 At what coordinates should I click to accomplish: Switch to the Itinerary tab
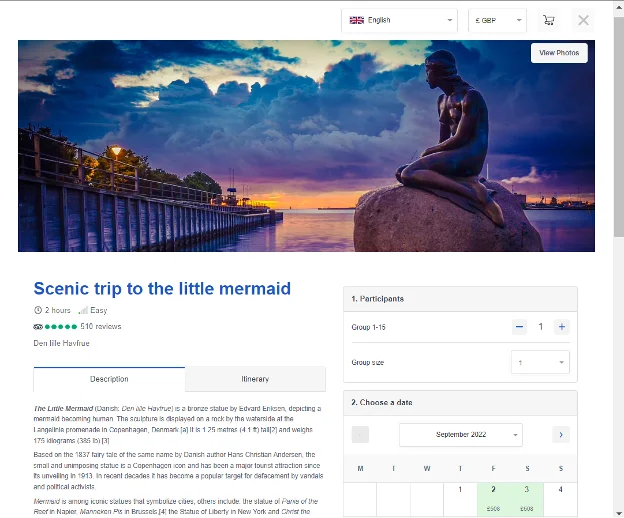255,379
